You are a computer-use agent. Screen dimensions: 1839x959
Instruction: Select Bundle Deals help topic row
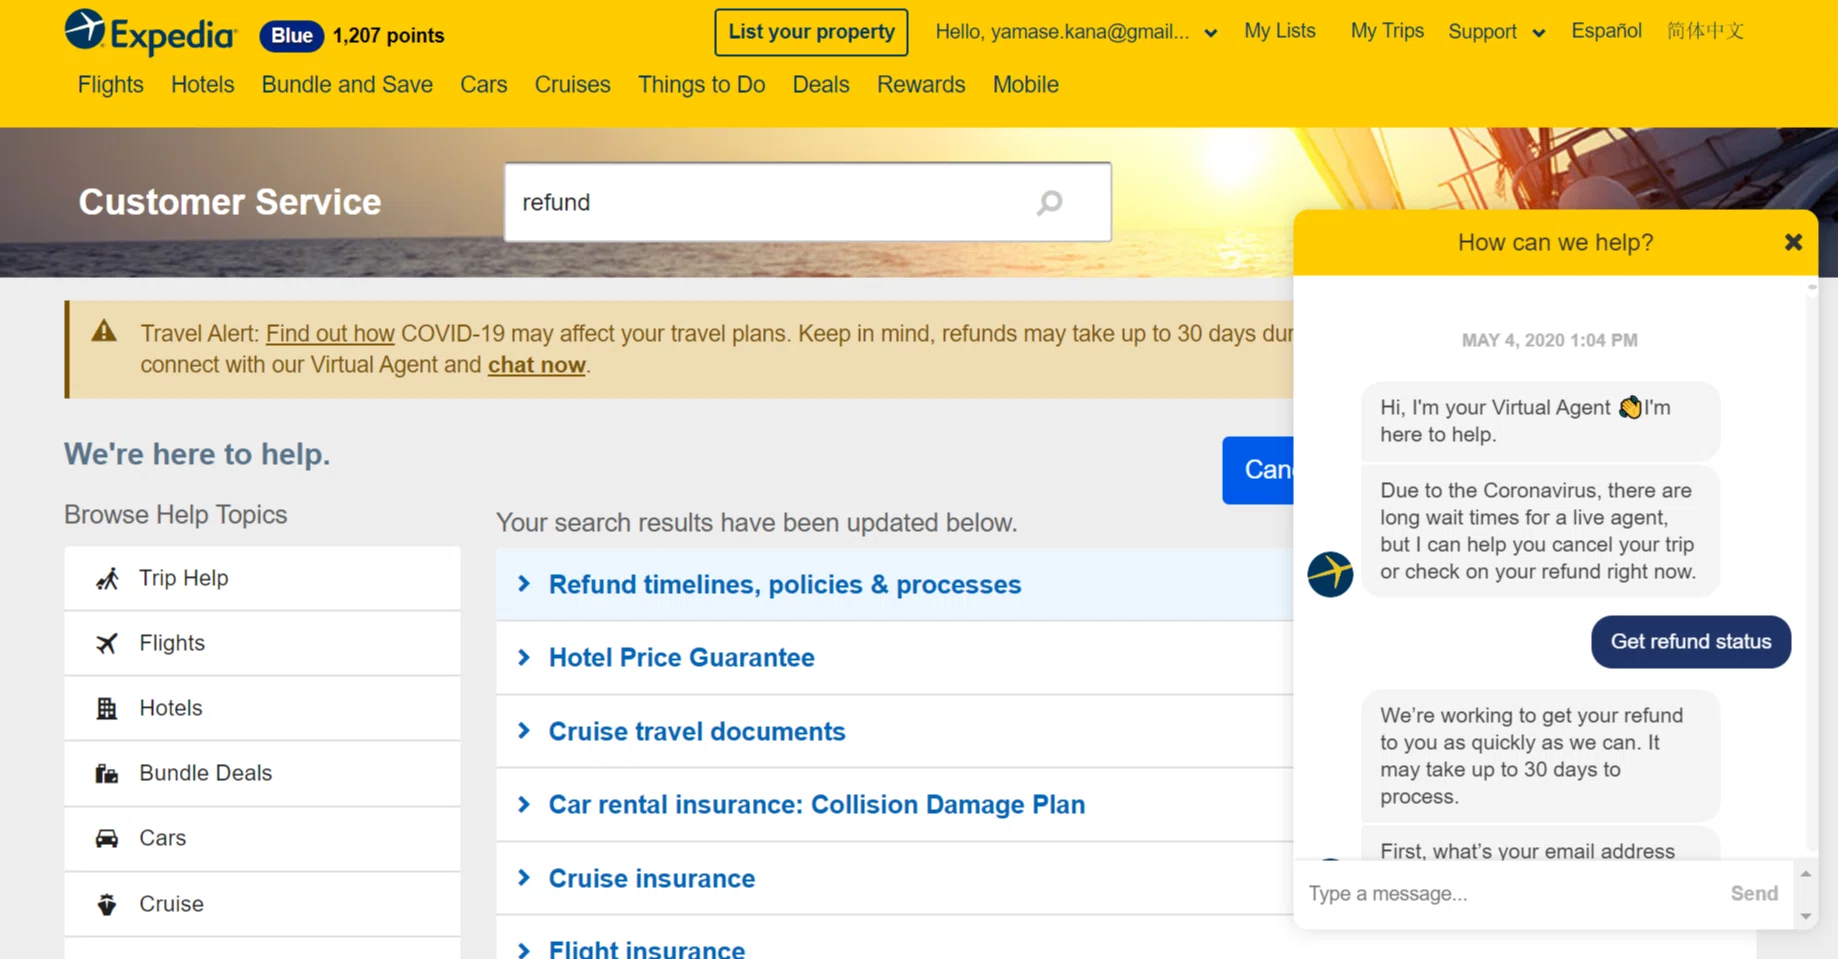[x=262, y=773]
